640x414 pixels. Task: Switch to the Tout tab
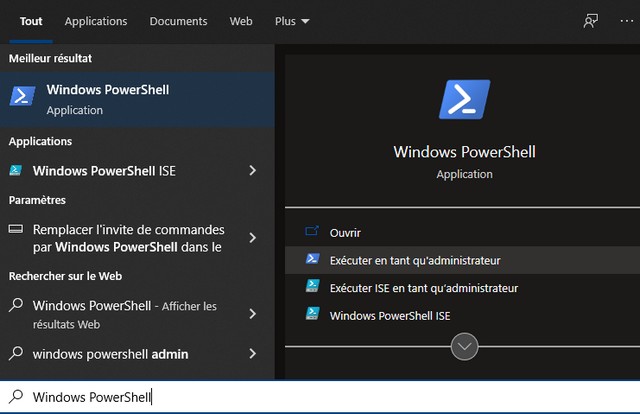point(31,21)
